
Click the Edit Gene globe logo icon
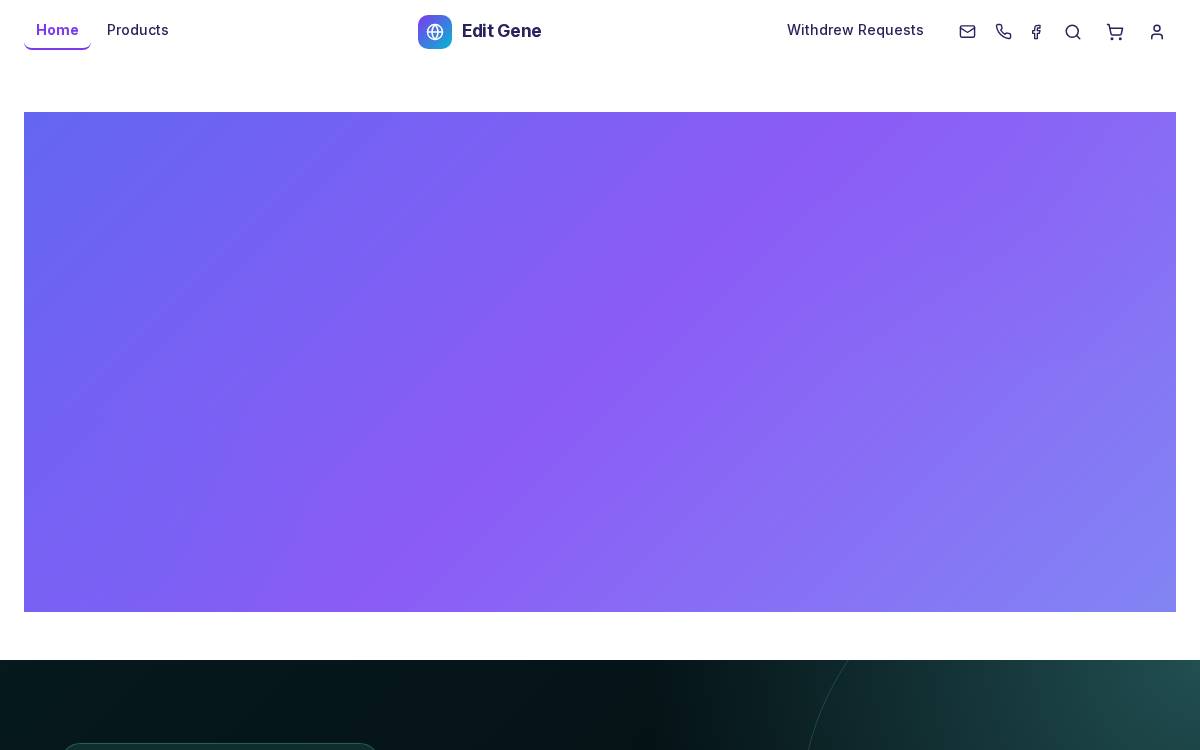pyautogui.click(x=435, y=32)
